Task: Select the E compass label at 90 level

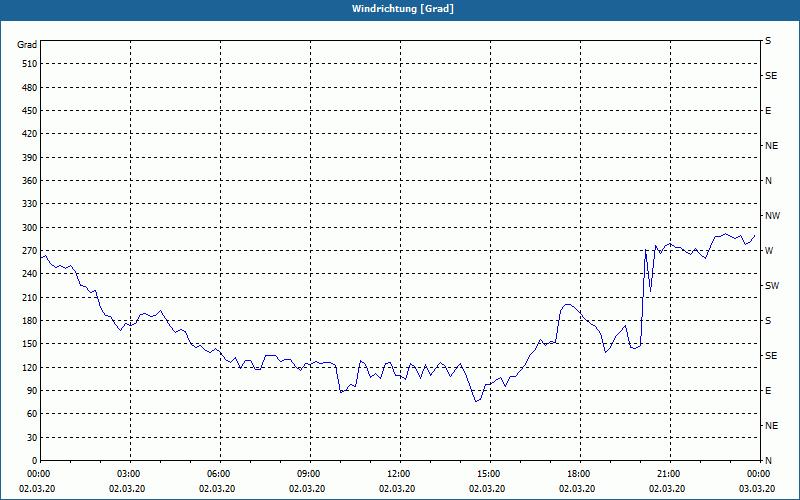Action: (x=768, y=391)
